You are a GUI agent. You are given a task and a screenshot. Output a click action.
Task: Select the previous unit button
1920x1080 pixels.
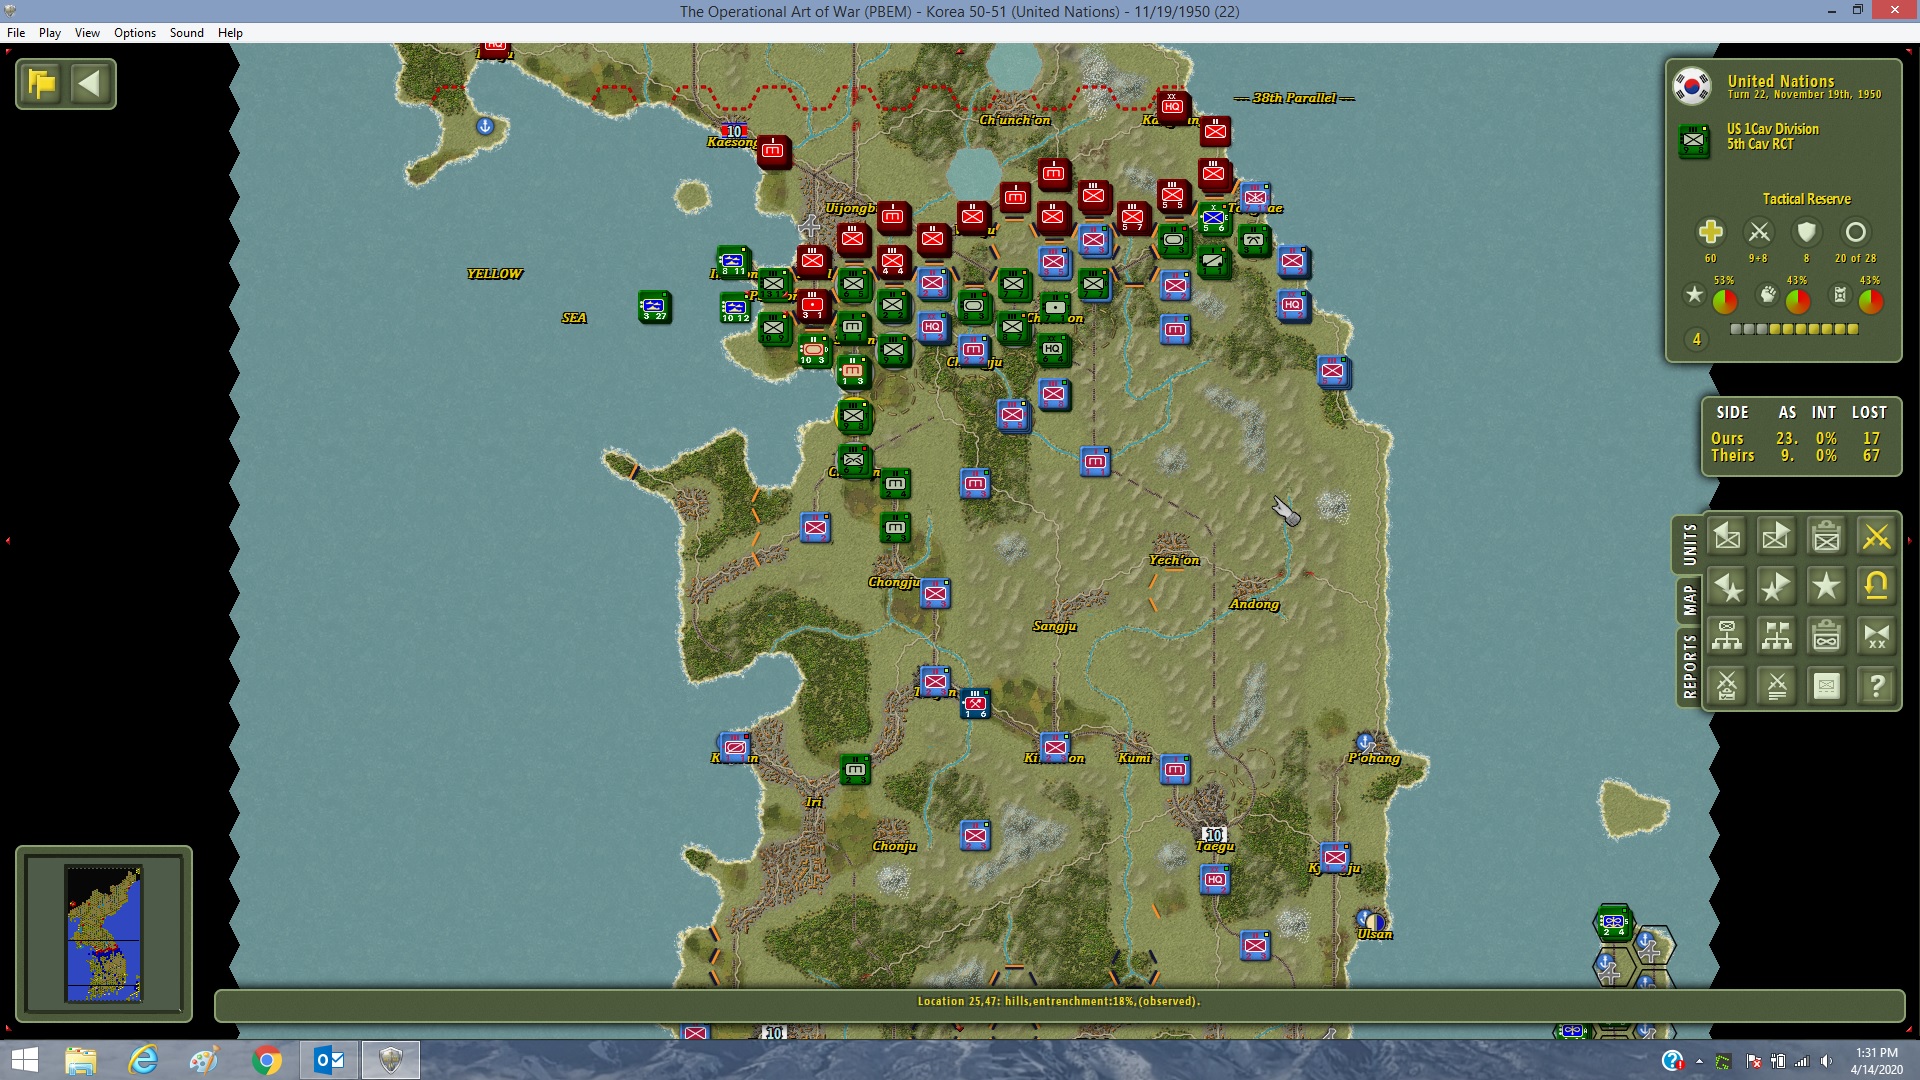[1727, 537]
